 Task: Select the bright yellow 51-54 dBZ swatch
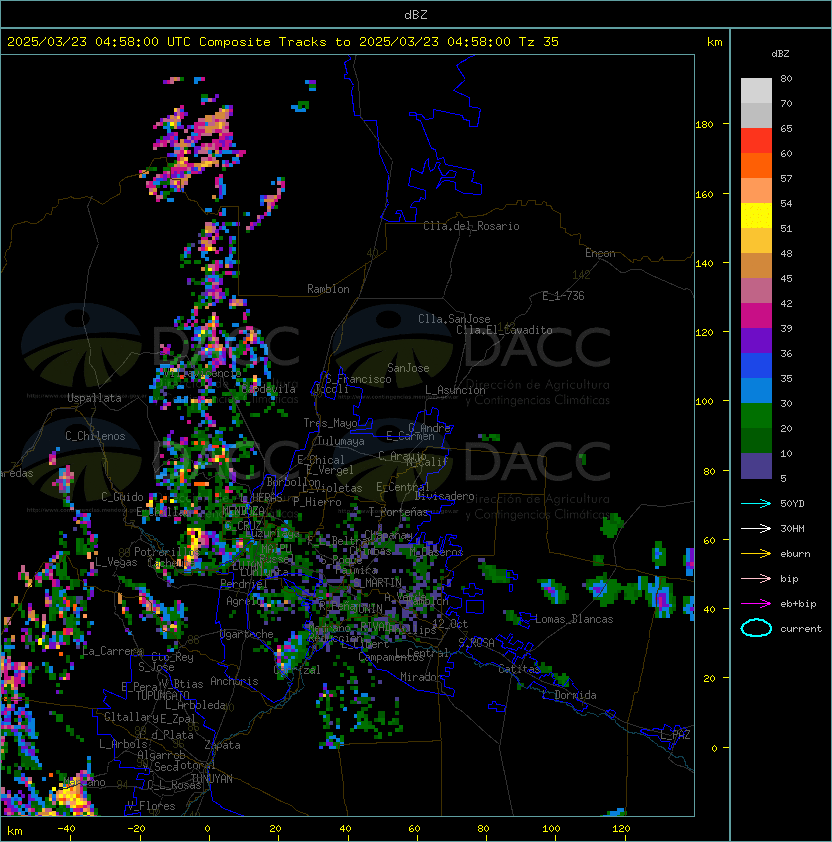[756, 216]
